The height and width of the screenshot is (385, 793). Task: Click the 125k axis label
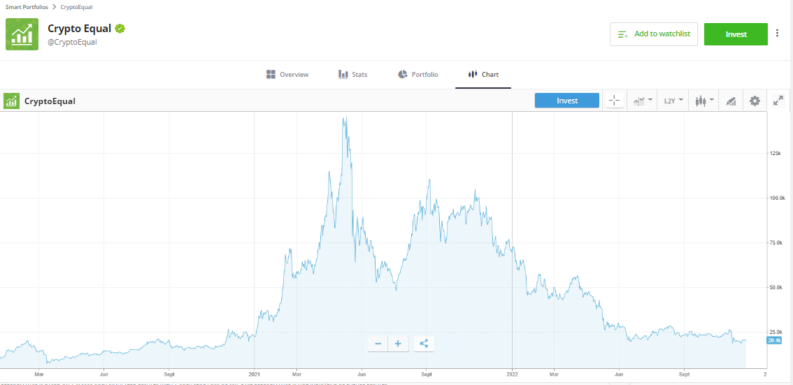775,153
